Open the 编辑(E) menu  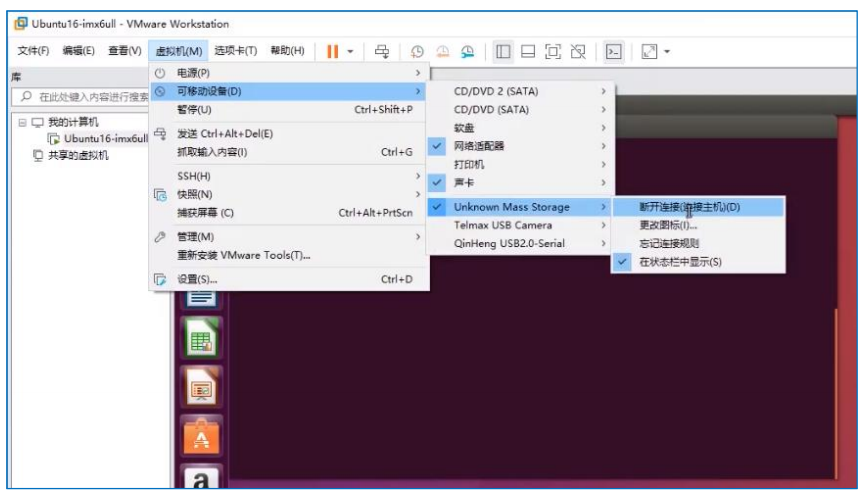78,51
